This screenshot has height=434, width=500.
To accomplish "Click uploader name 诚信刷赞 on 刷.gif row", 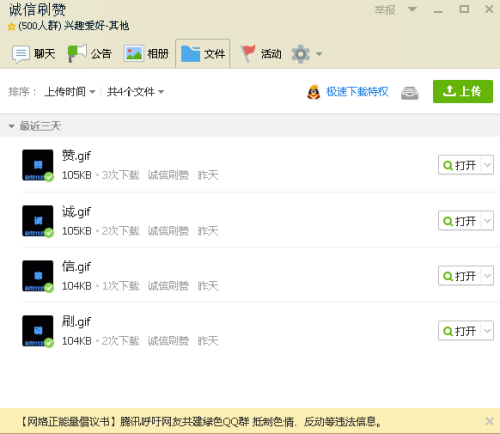I will [x=168, y=341].
